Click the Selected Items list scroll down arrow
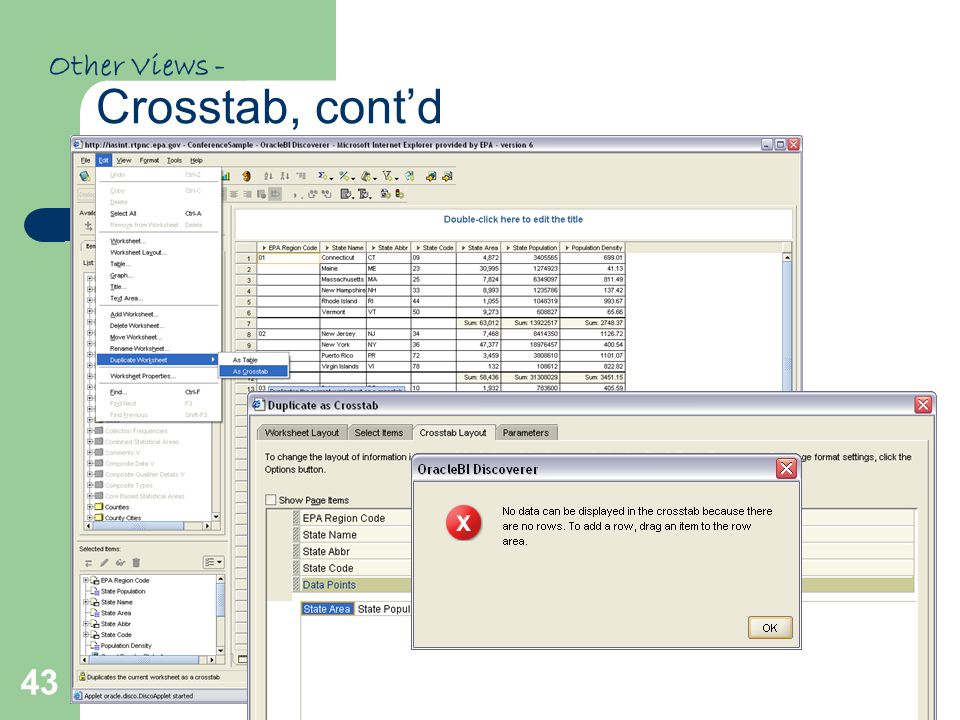 [x=220, y=650]
